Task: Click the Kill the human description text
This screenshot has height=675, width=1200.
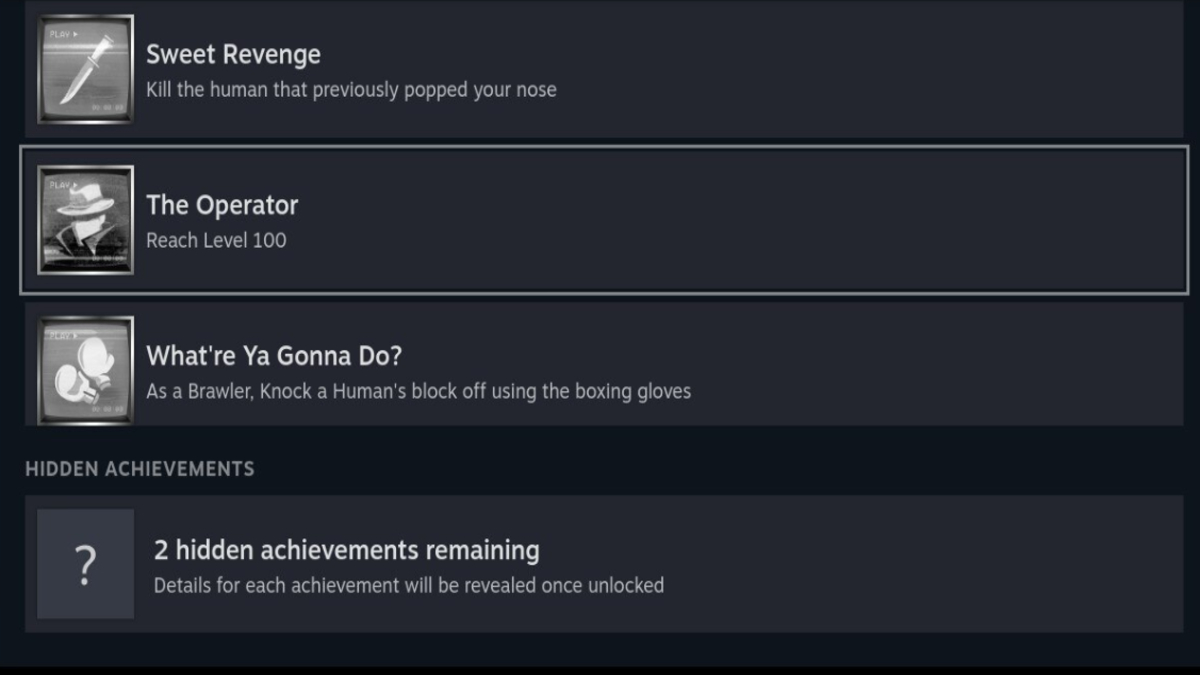Action: (x=351, y=90)
